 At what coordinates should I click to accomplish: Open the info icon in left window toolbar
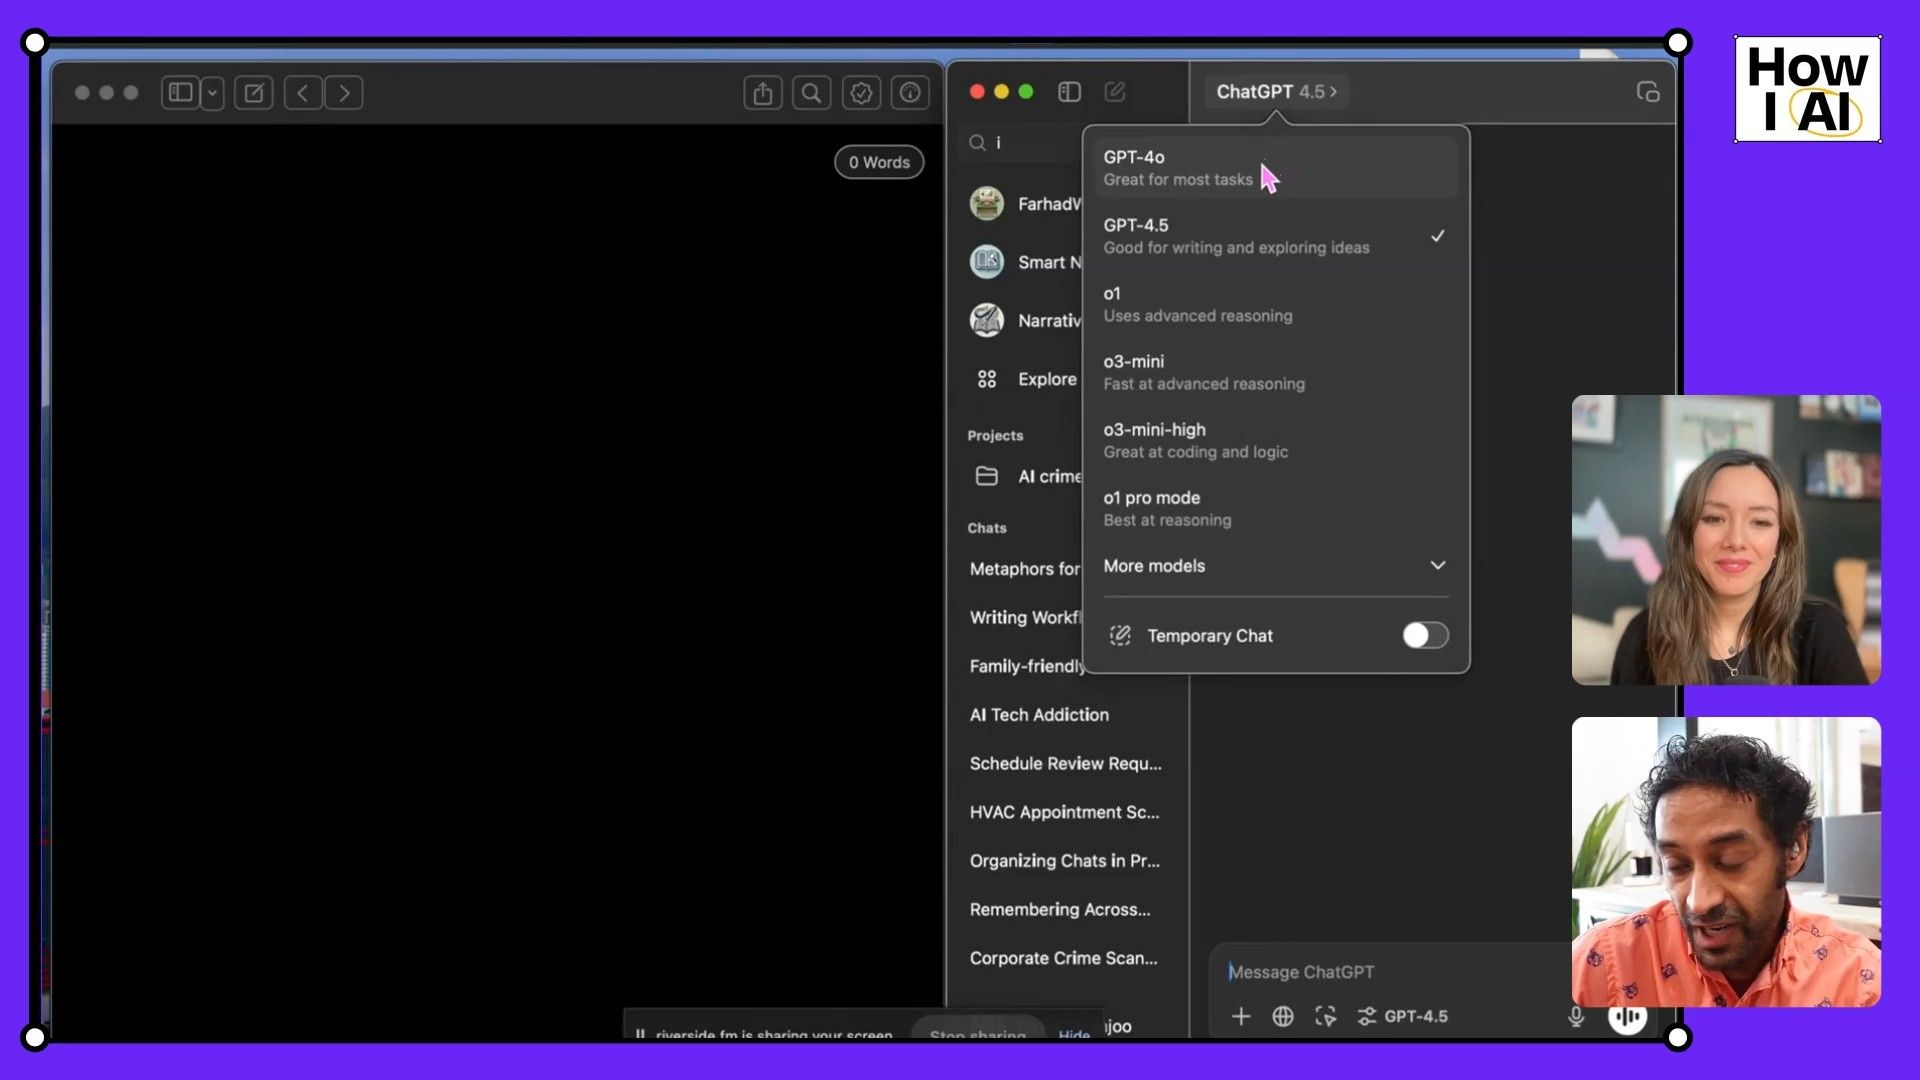(x=910, y=93)
